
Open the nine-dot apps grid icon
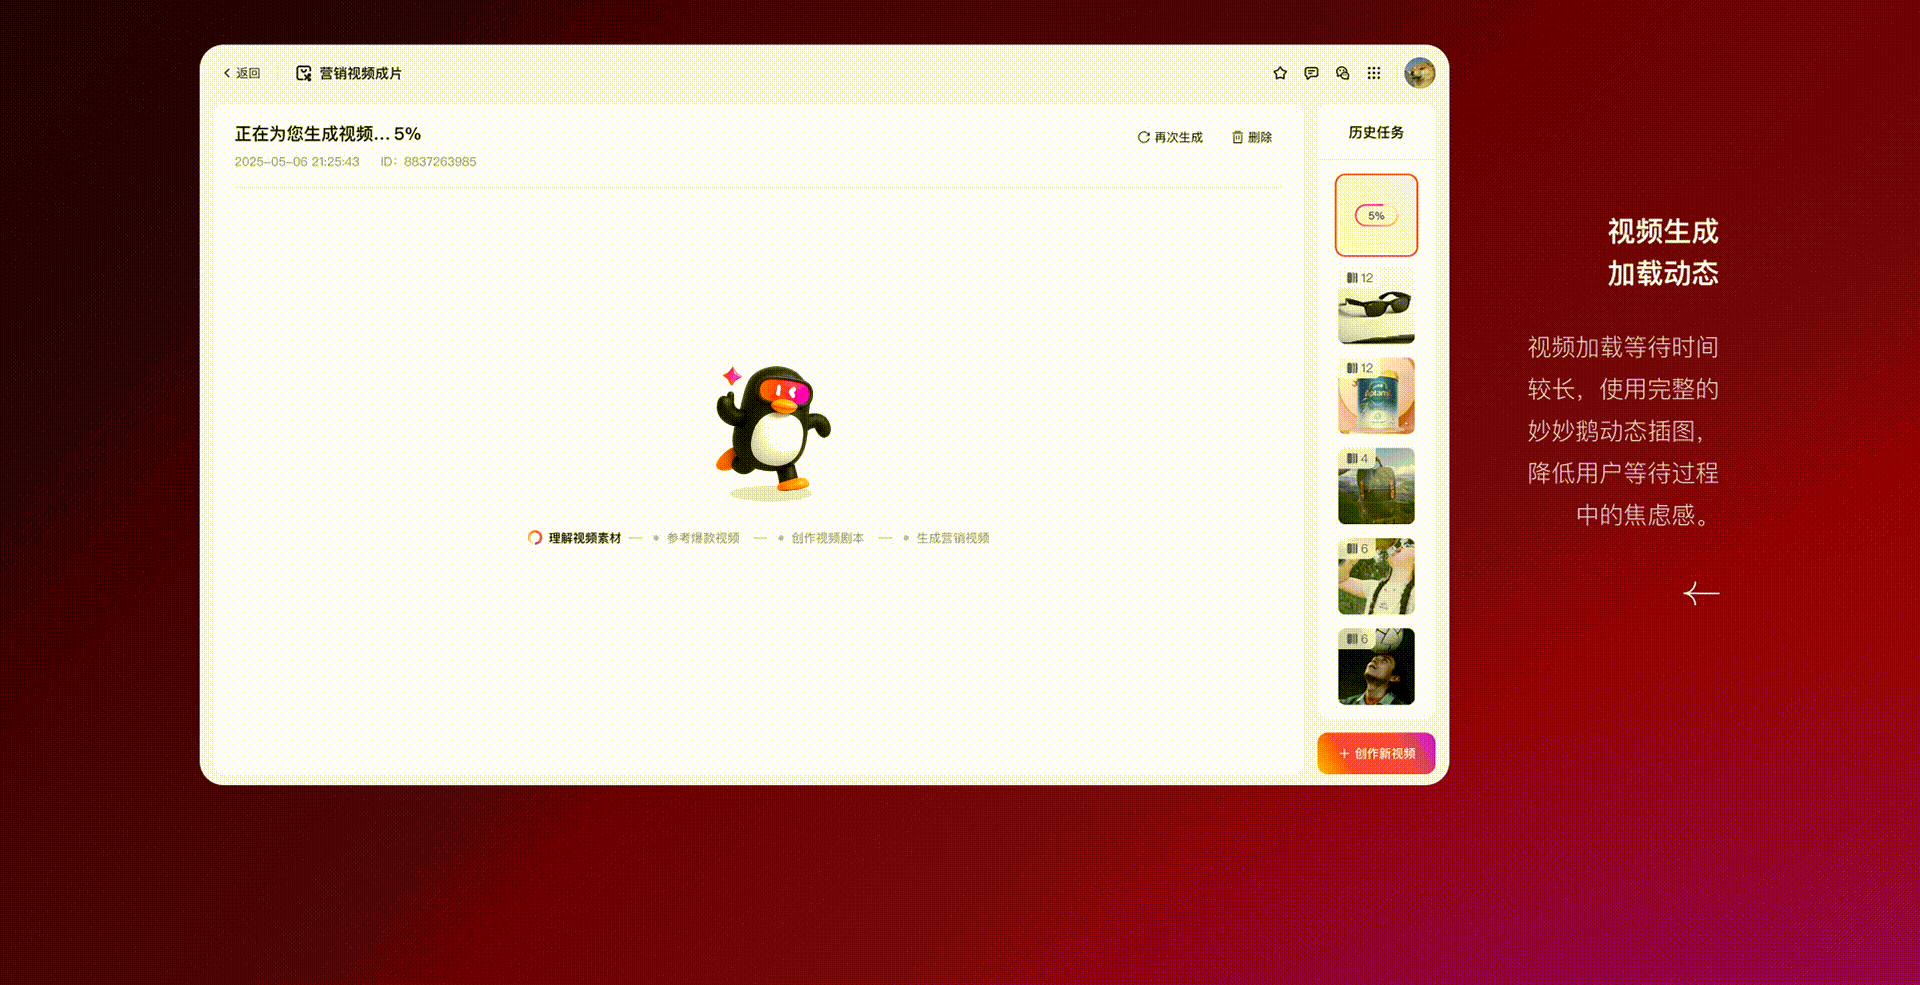click(x=1374, y=73)
